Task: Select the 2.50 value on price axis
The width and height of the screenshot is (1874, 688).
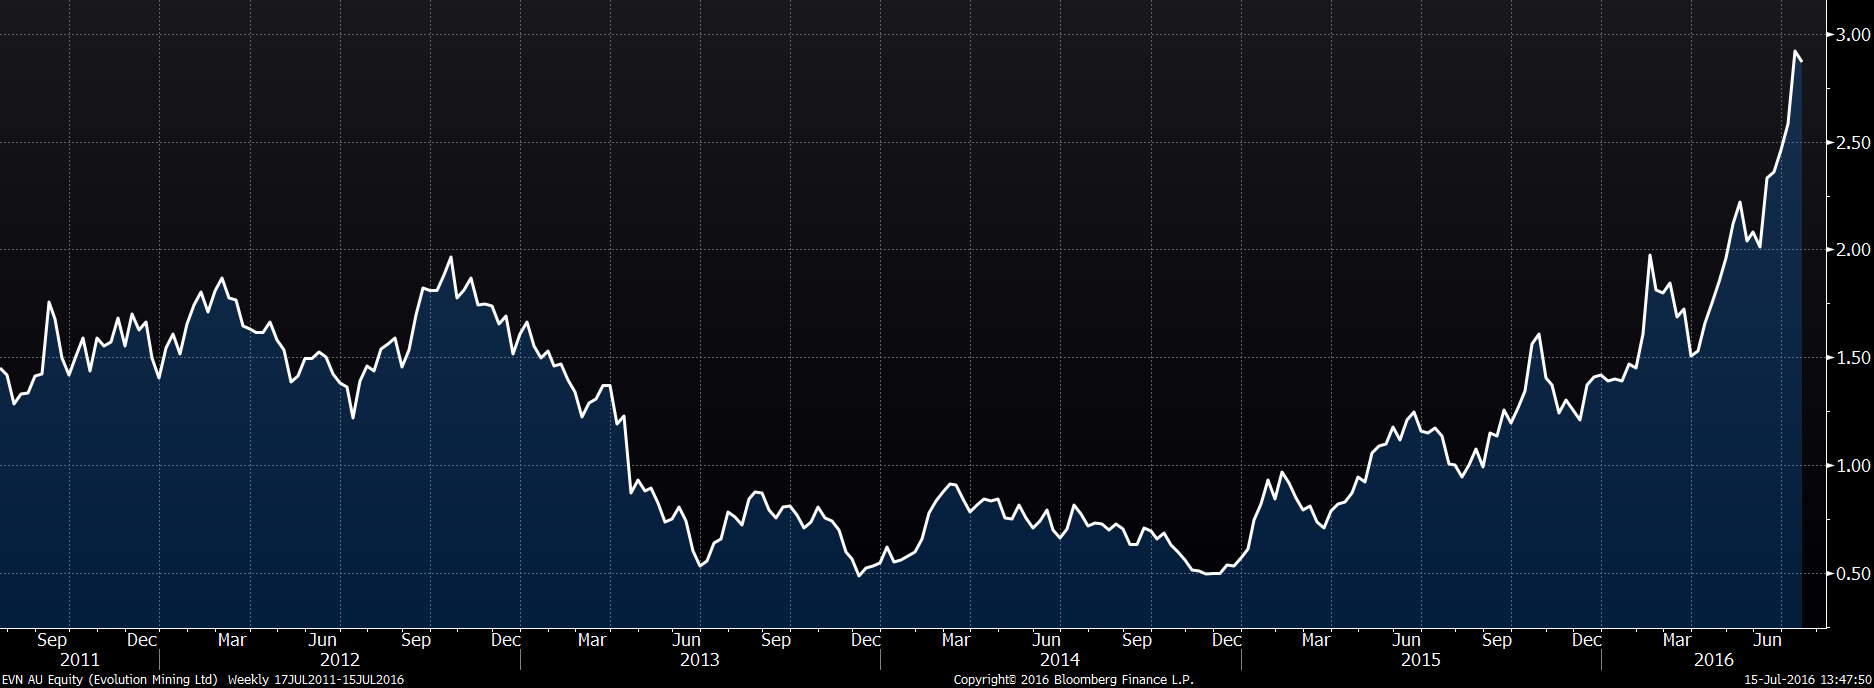Action: [x=1853, y=143]
